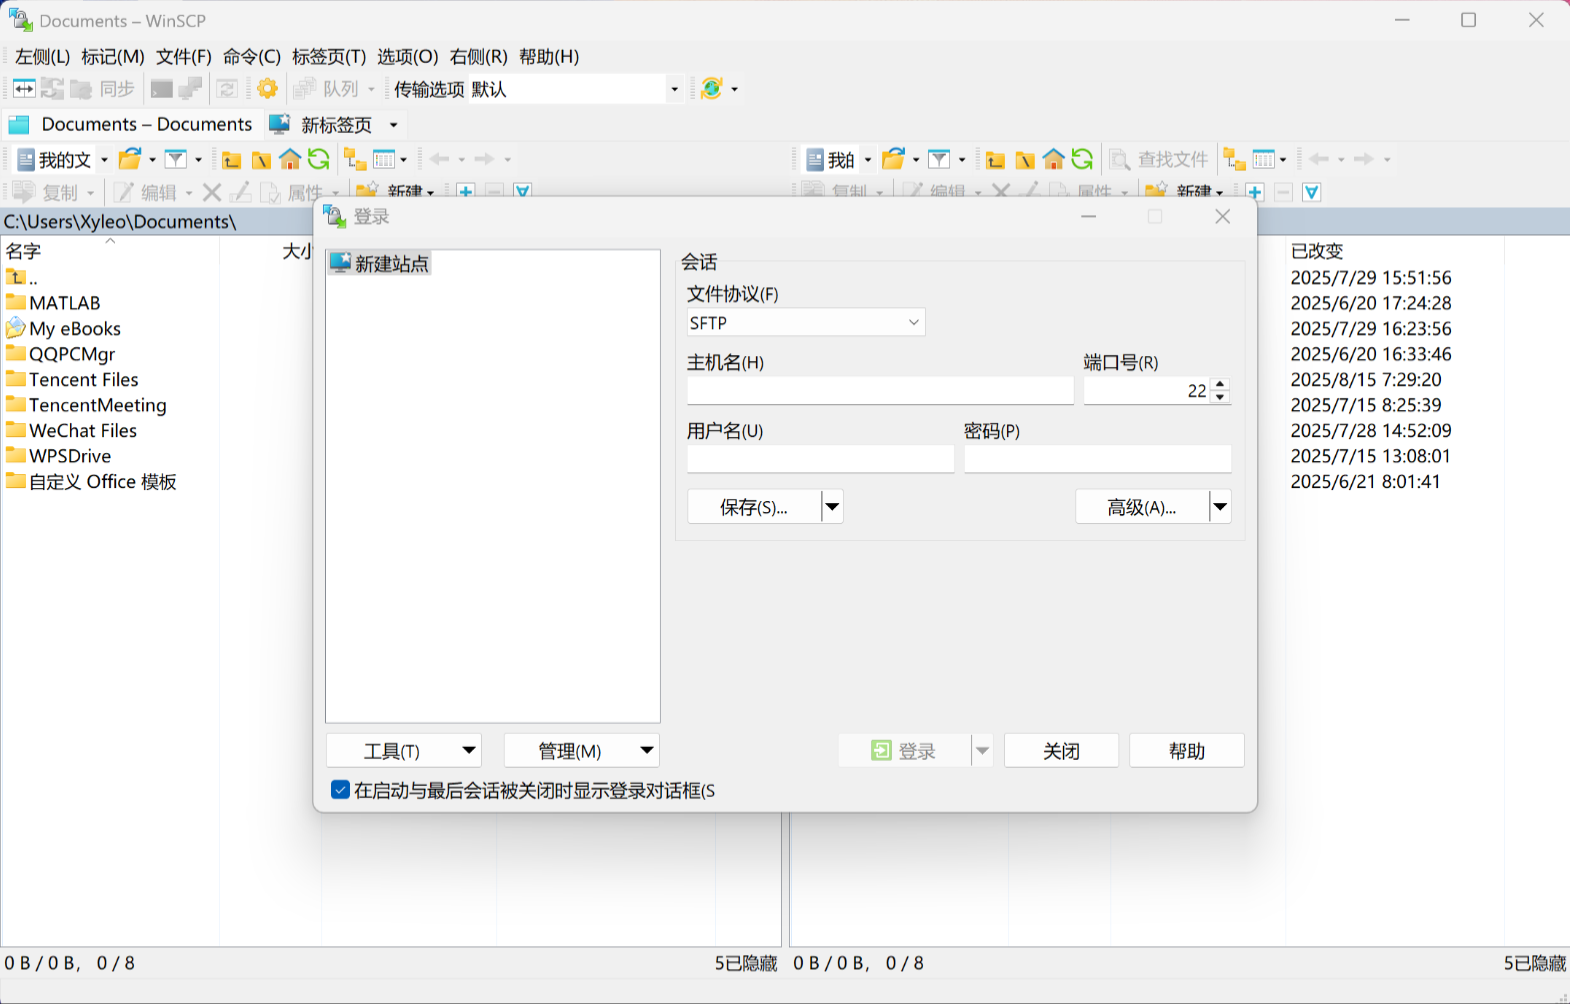Viewport: 1570px width, 1004px height.
Task: Click the 高级(A)... button
Action: [1142, 507]
